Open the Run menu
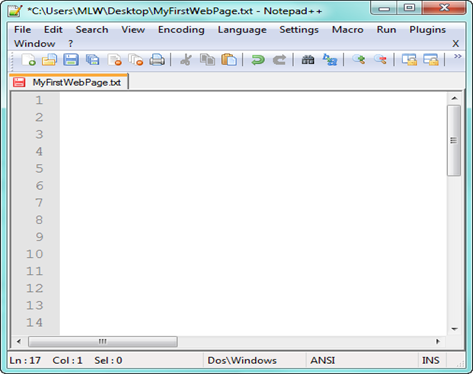Image resolution: width=473 pixels, height=374 pixels. pyautogui.click(x=387, y=30)
